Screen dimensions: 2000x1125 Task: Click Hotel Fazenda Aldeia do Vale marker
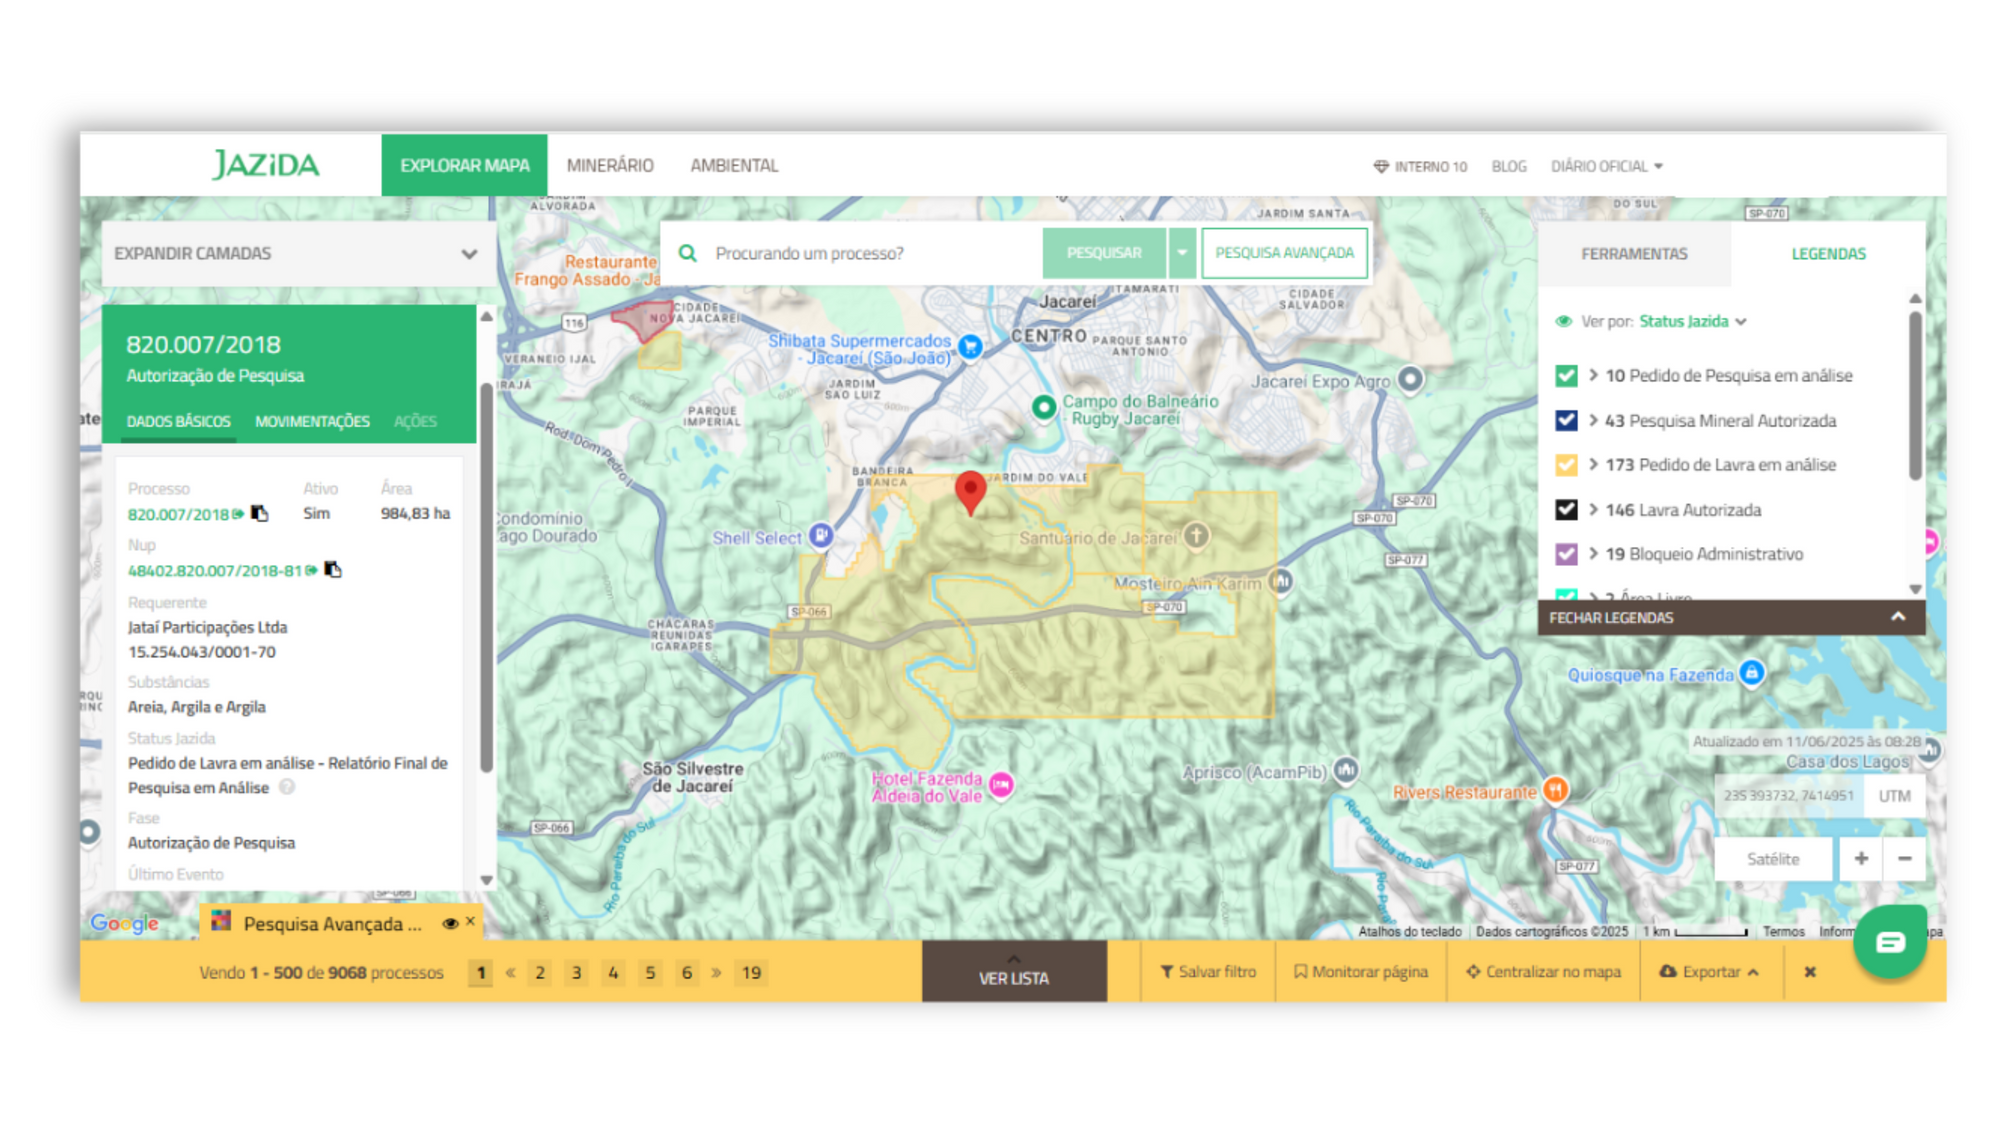1001,786
